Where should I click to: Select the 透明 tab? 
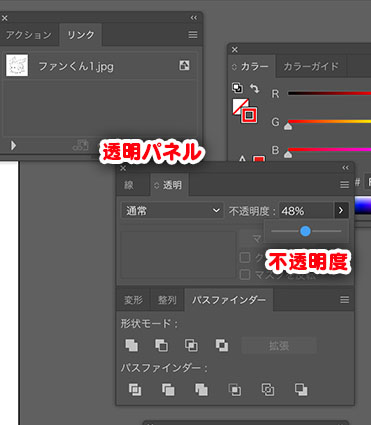pos(169,185)
